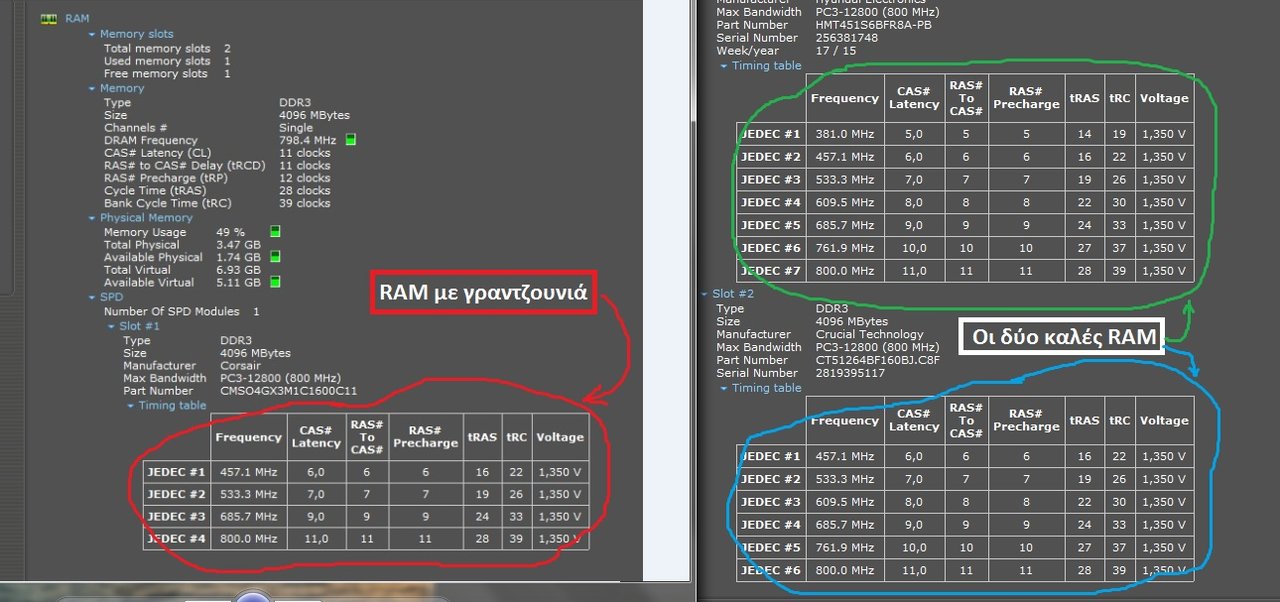1280x602 pixels.
Task: Collapse the Physical Memory section
Action: point(92,218)
